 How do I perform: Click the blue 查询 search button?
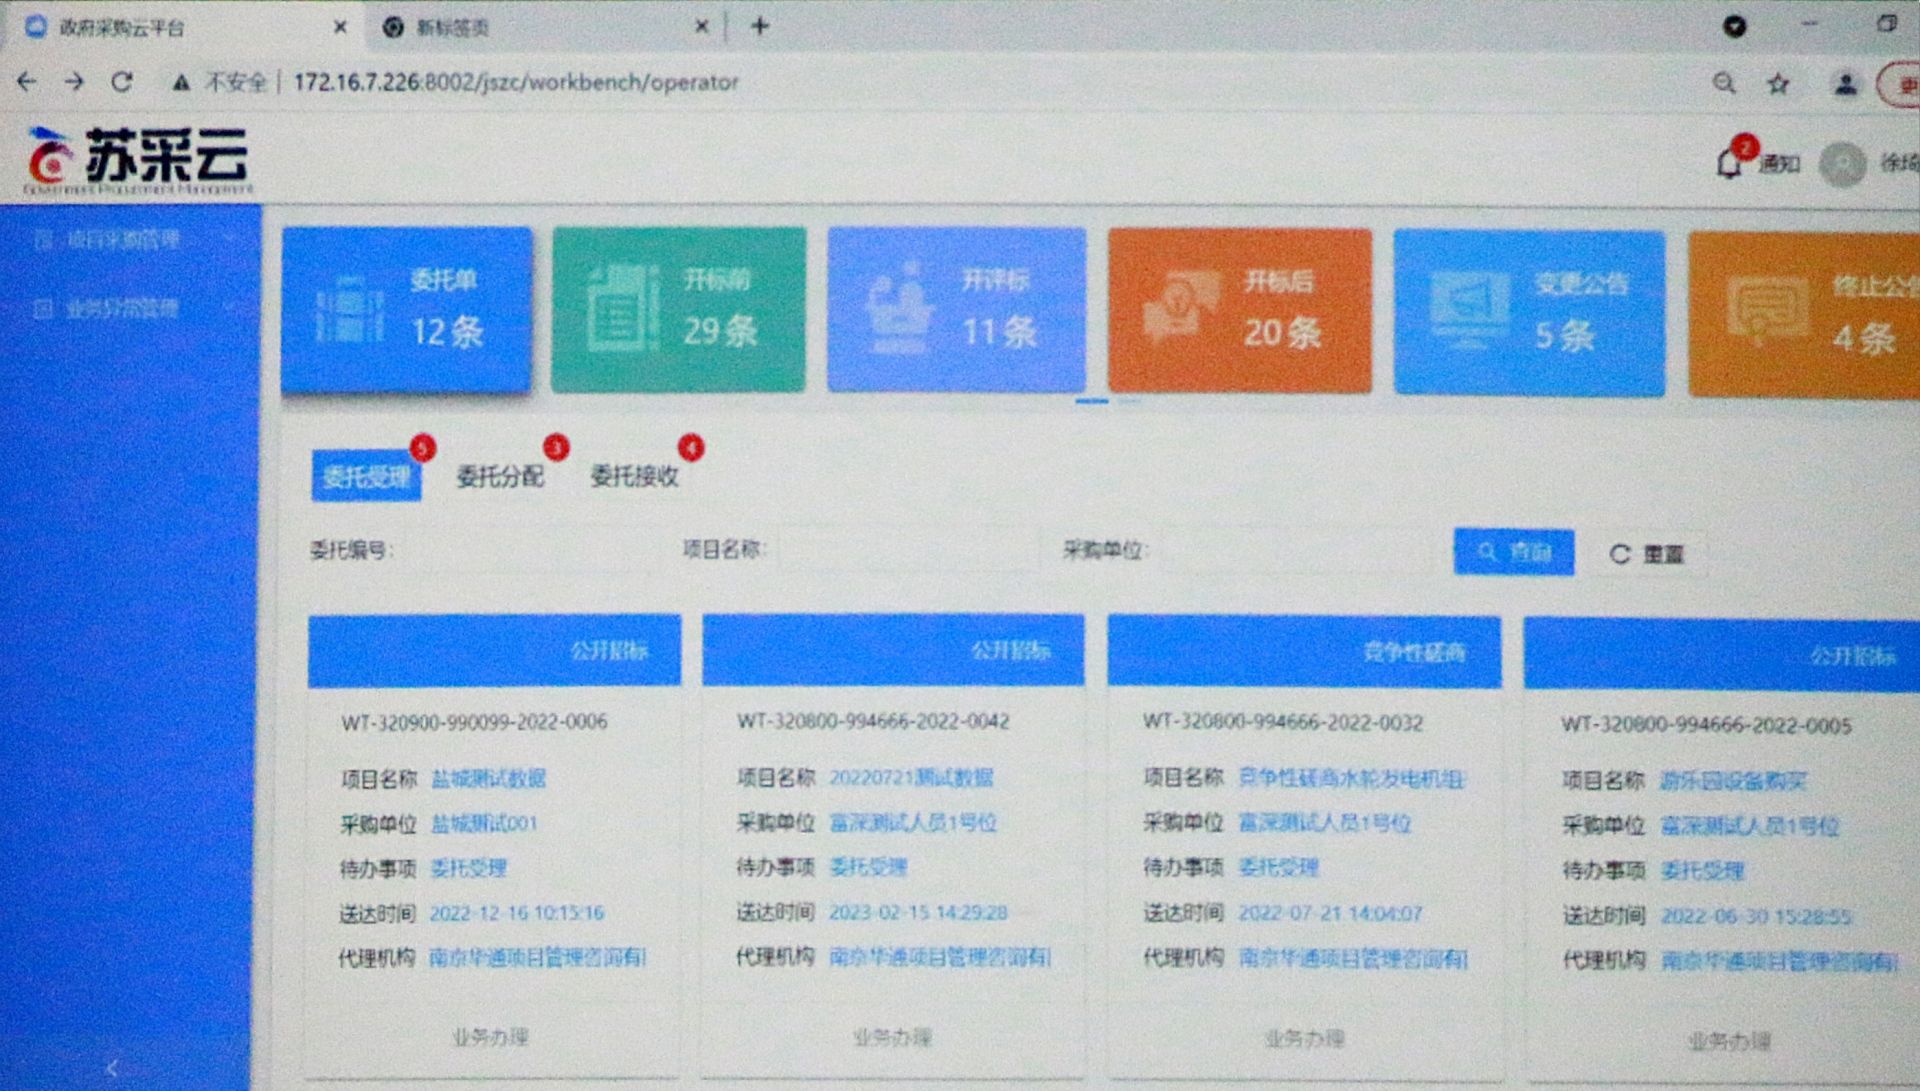(x=1513, y=552)
